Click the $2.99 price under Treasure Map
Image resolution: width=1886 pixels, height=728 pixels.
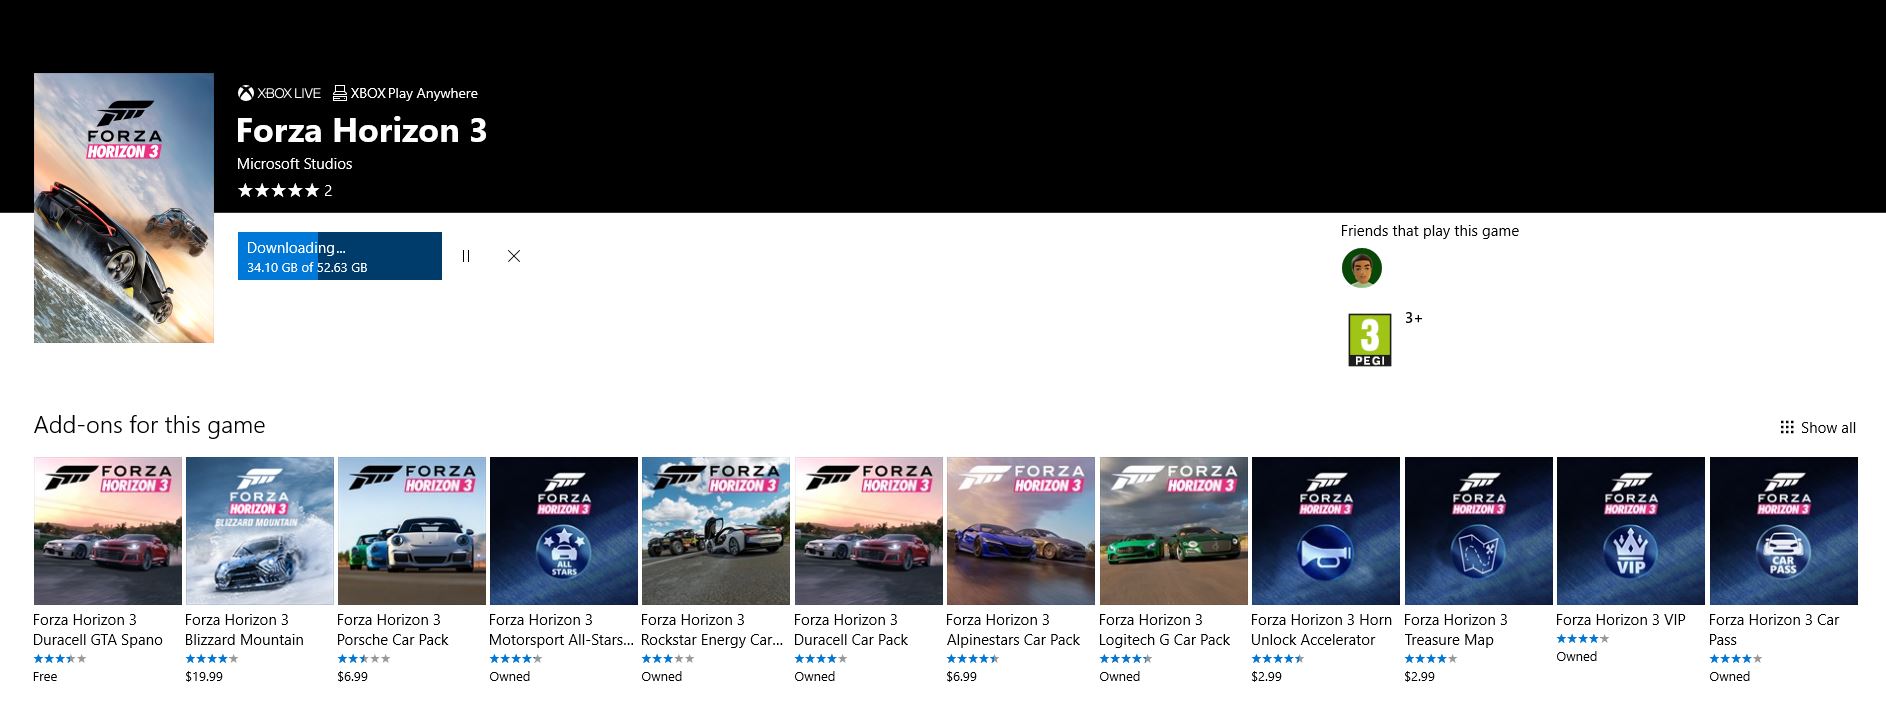tap(1420, 677)
